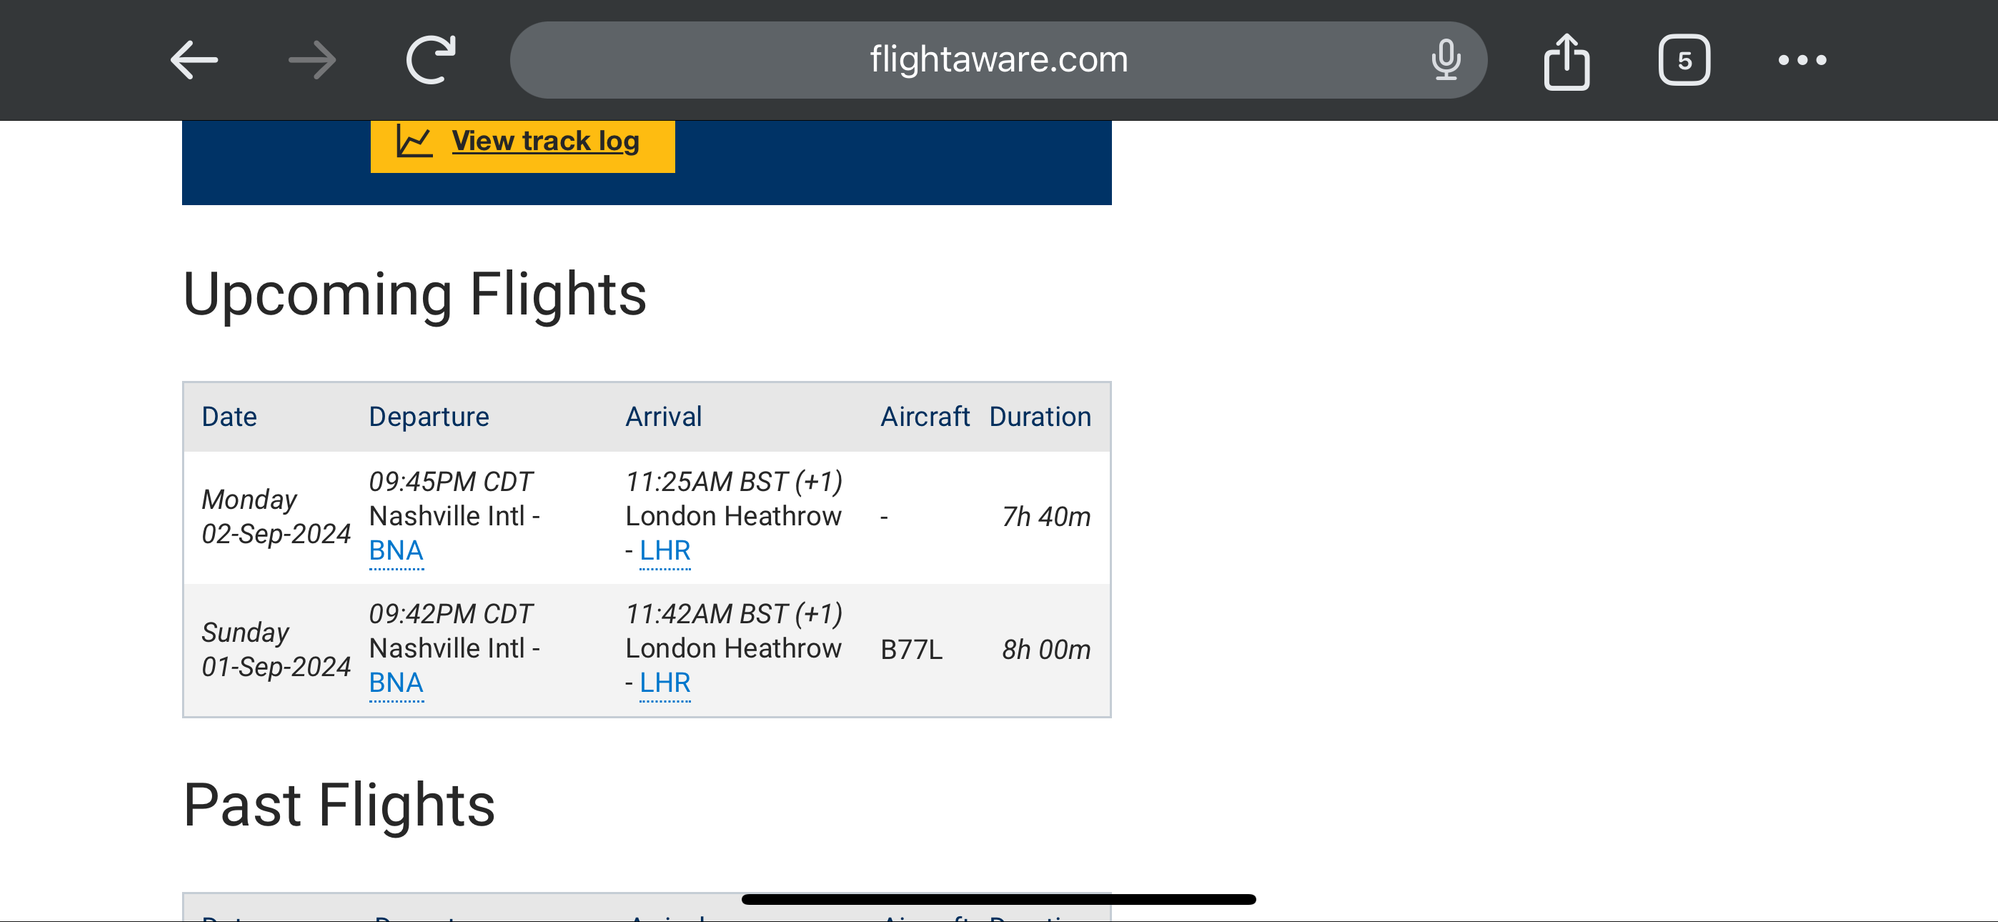
Task: Reload the FlightAware page
Action: click(431, 60)
